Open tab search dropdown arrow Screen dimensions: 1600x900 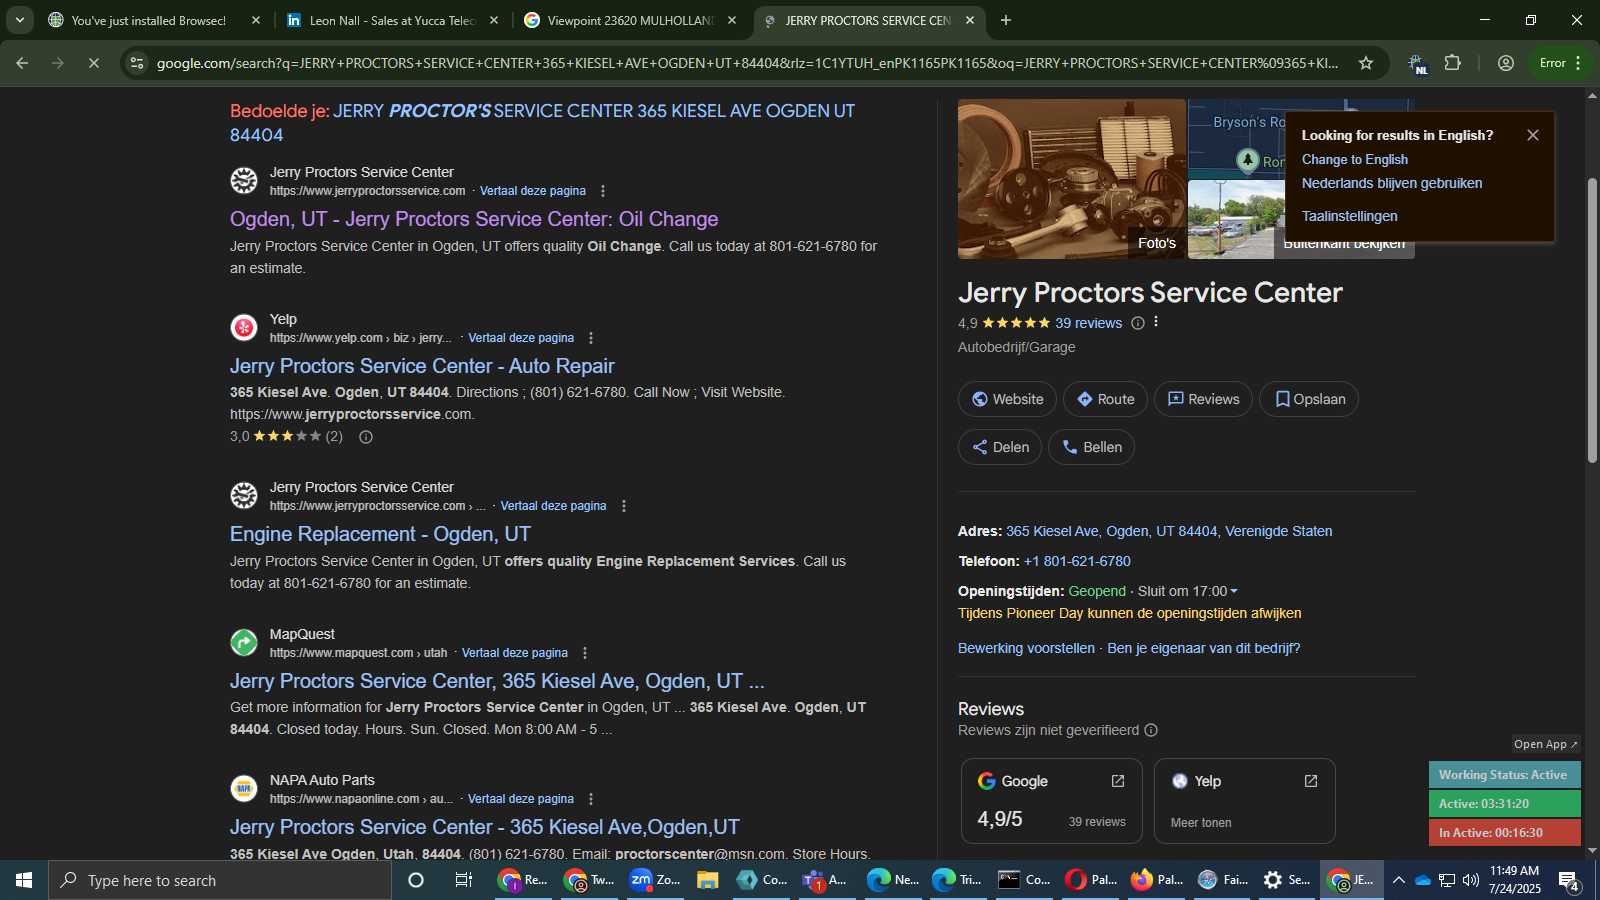coord(19,20)
